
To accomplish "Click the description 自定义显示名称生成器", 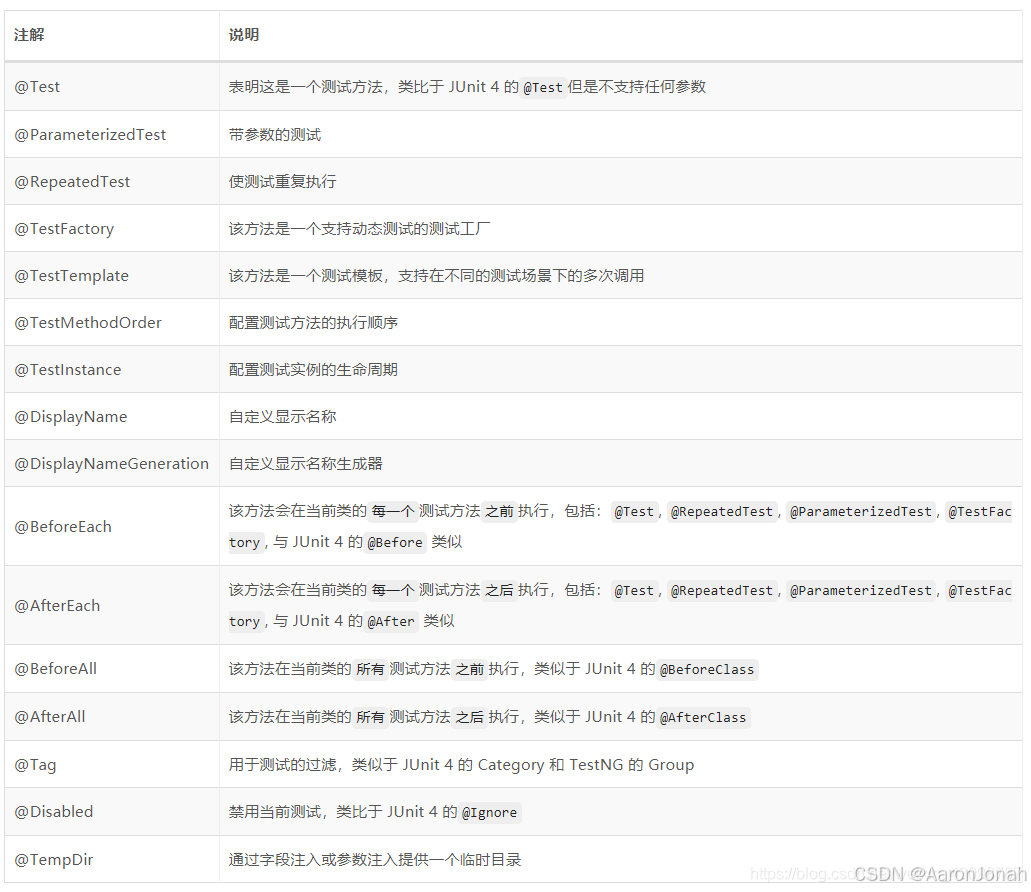I will click(305, 464).
